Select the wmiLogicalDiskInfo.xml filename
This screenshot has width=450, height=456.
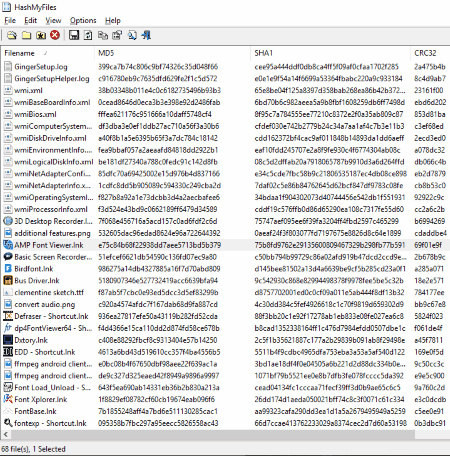[x=54, y=162]
